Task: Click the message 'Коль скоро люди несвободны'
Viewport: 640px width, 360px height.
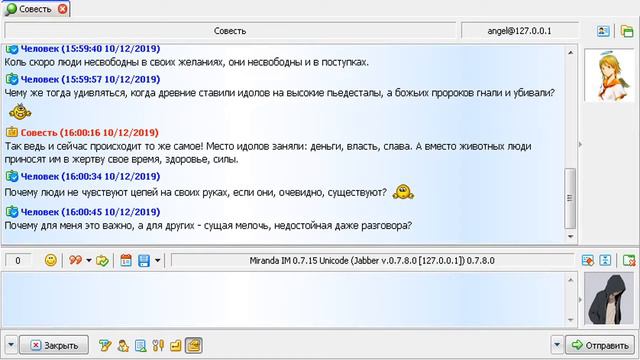Action: click(187, 62)
